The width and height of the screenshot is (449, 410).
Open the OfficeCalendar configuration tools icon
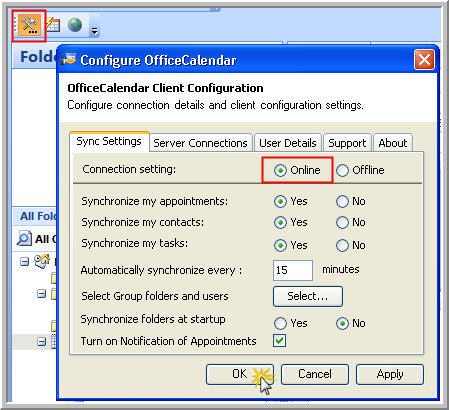point(29,25)
